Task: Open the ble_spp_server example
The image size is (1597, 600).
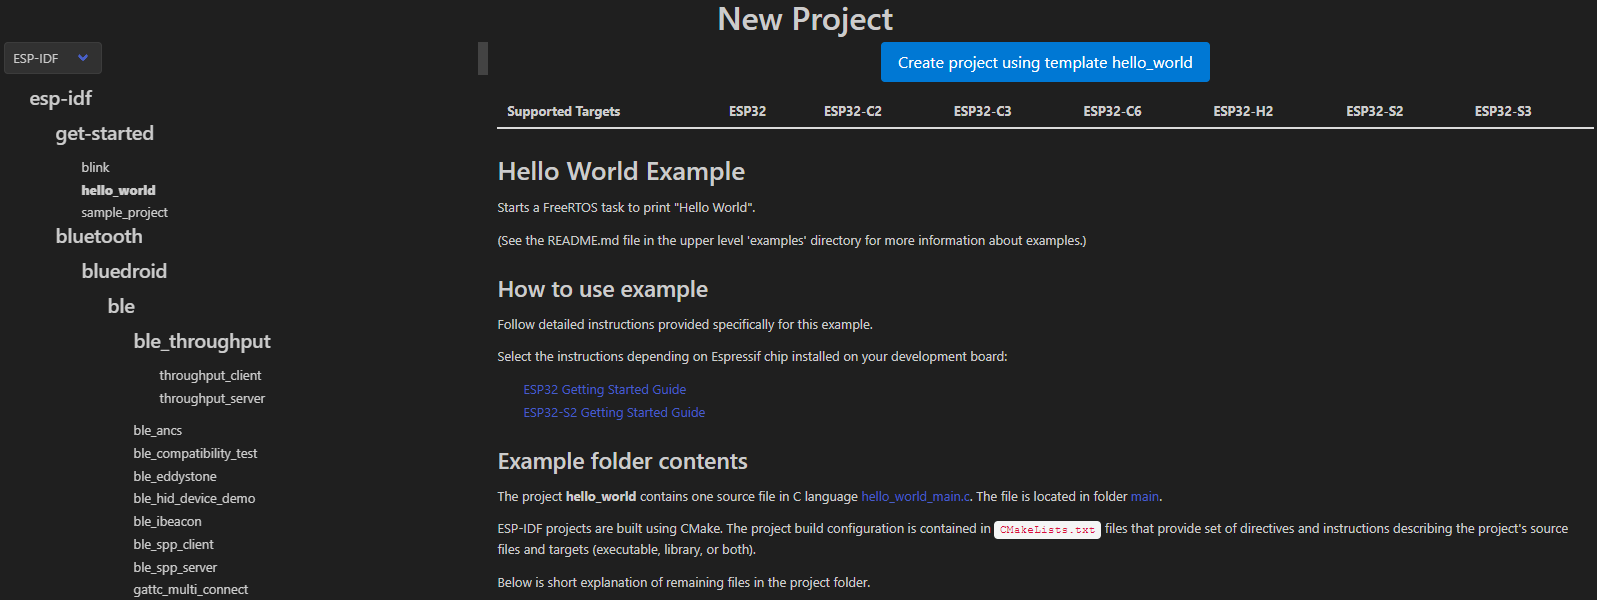Action: [x=175, y=567]
